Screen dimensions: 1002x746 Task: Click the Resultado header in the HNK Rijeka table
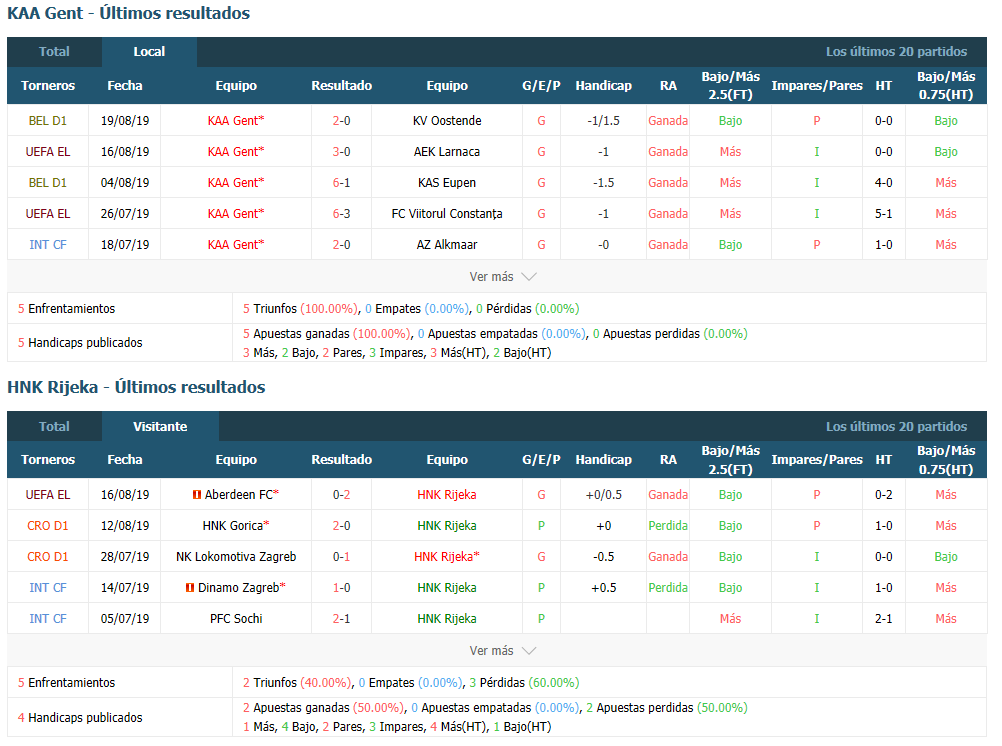(x=341, y=460)
